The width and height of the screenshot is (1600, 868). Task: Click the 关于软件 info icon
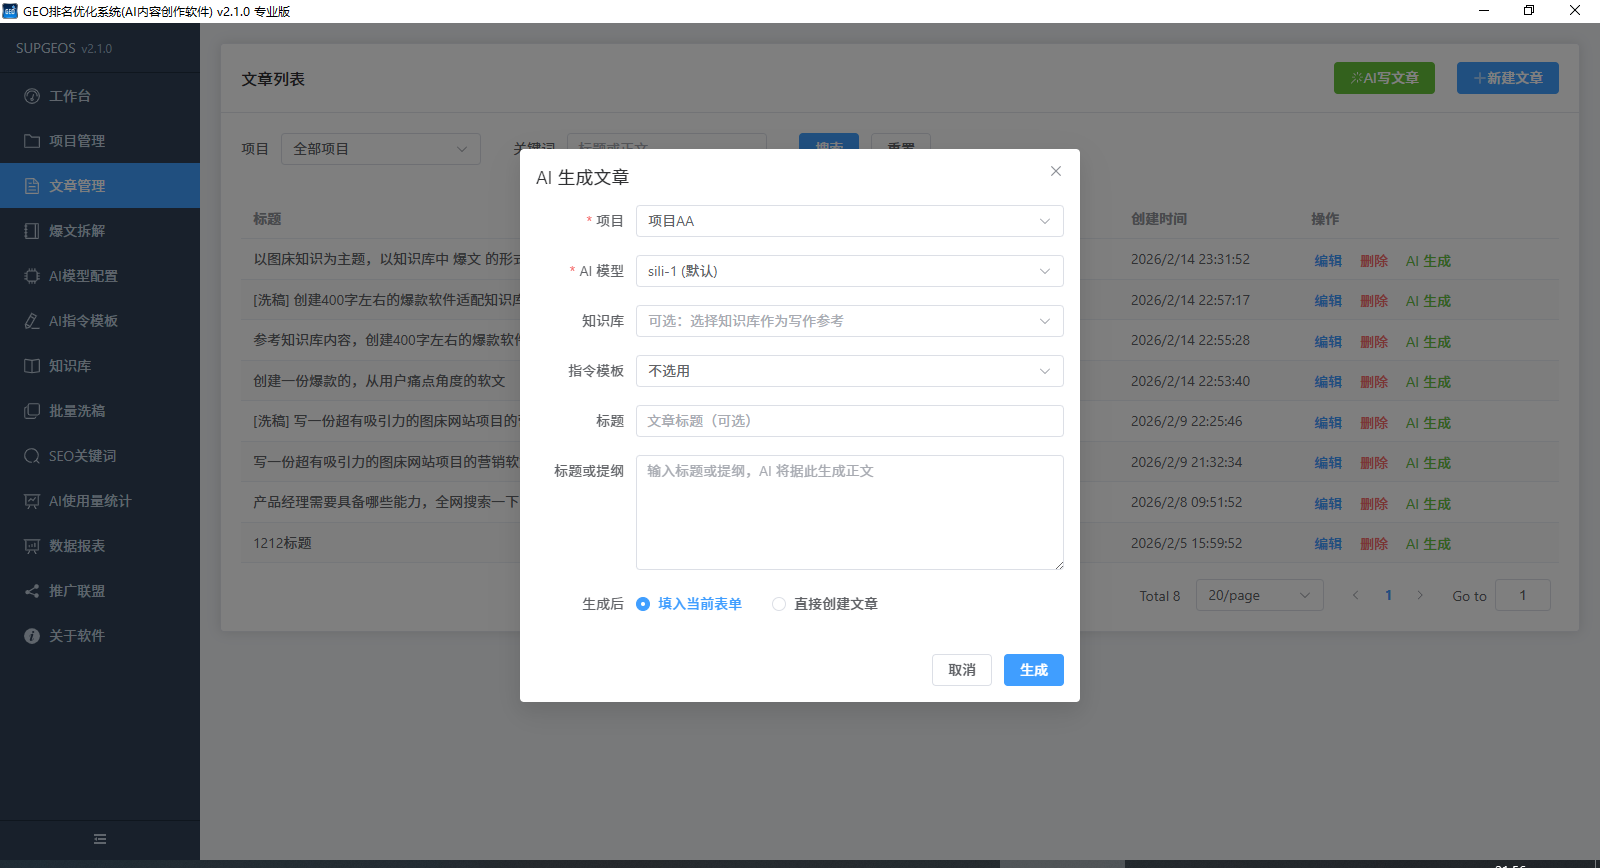32,636
